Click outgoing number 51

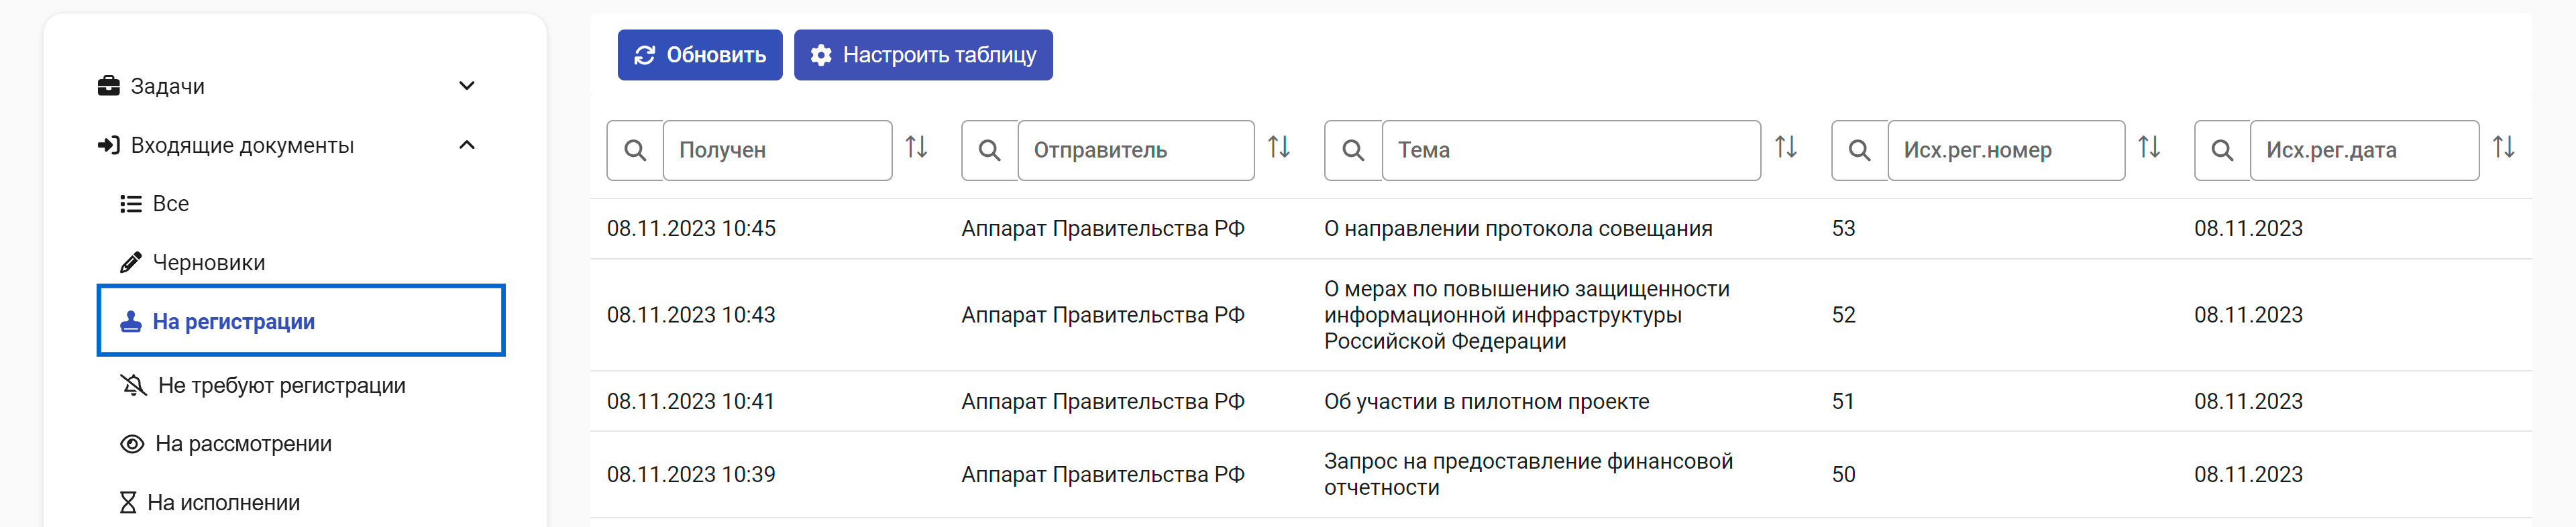[1843, 402]
